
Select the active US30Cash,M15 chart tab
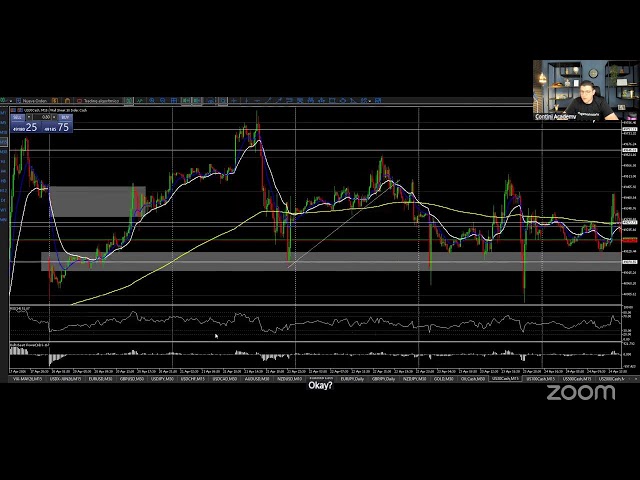(505, 379)
